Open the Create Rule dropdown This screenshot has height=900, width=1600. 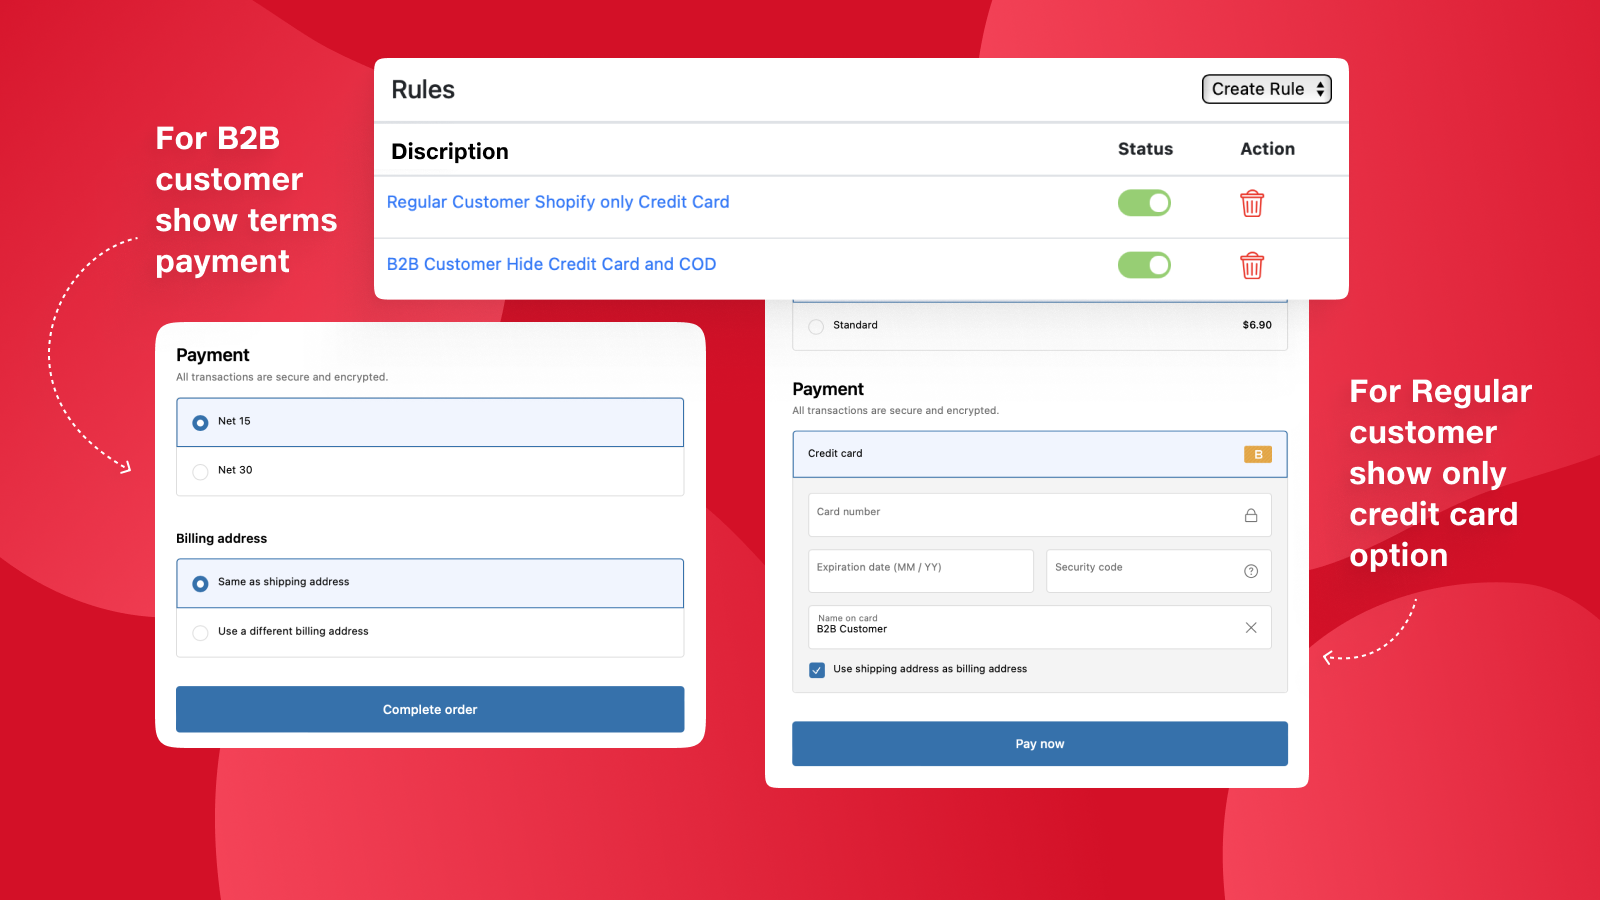click(1266, 89)
